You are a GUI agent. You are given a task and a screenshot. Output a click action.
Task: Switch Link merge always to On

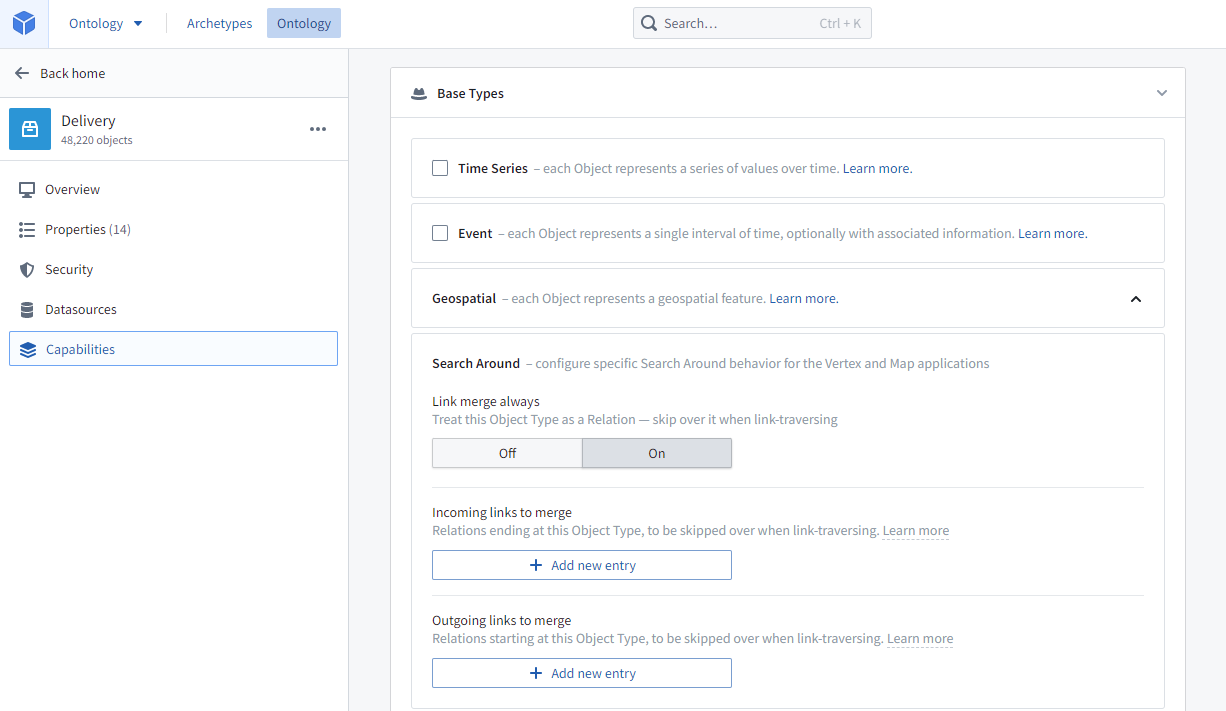657,453
